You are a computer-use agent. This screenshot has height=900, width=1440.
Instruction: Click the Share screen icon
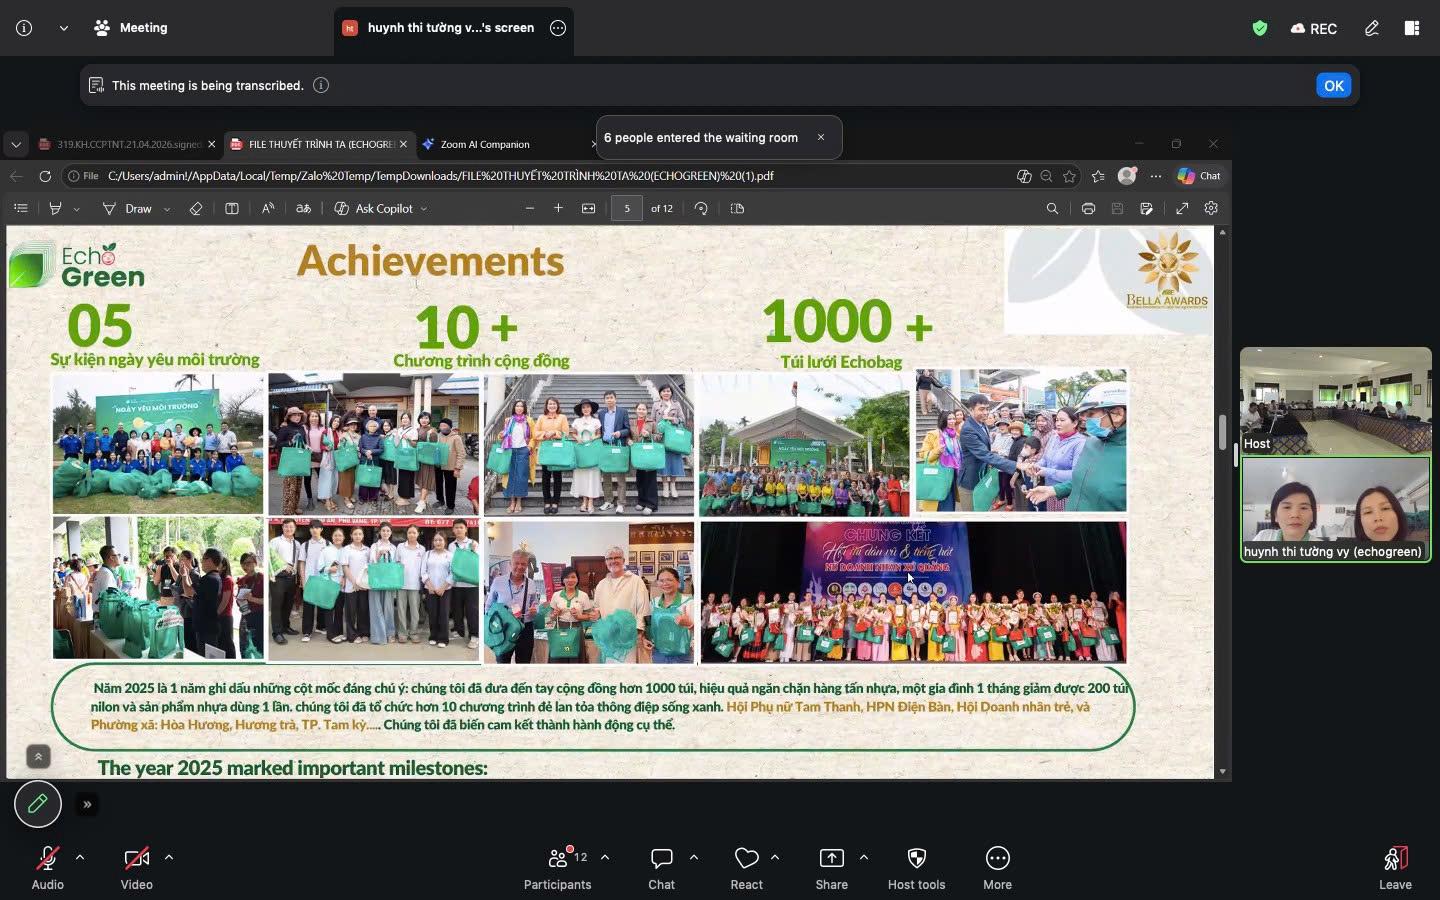(x=831, y=859)
